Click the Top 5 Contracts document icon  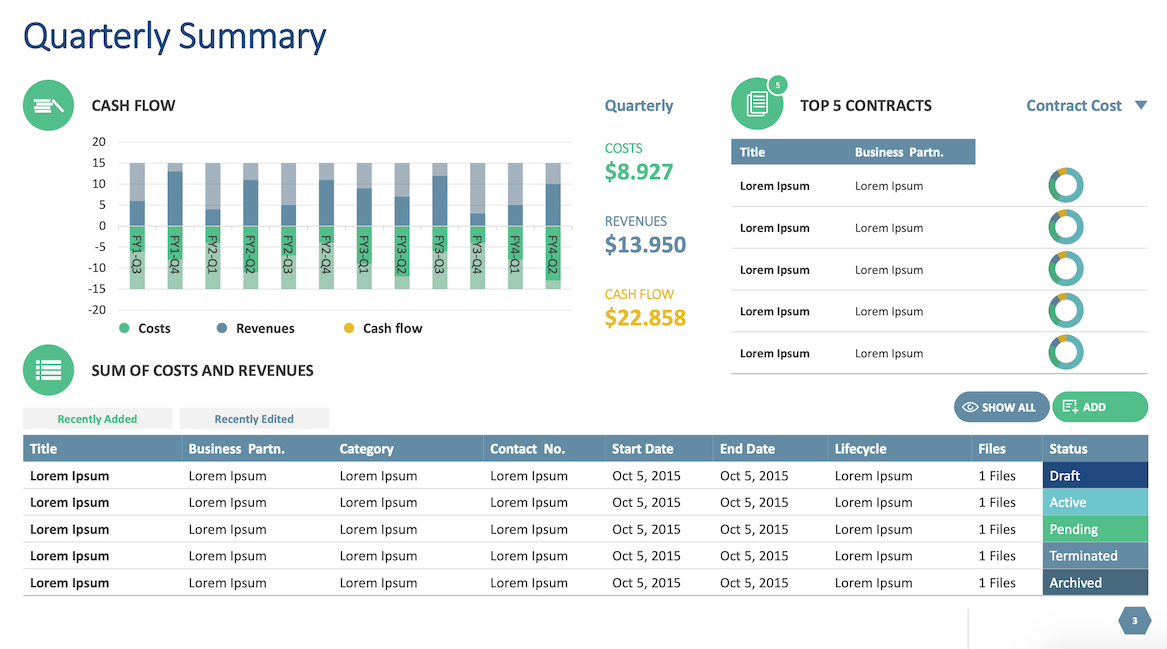757,104
